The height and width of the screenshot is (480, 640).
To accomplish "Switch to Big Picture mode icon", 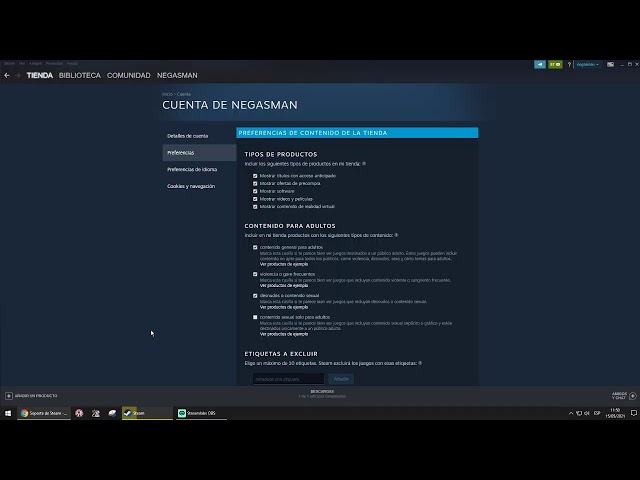I will 610,64.
